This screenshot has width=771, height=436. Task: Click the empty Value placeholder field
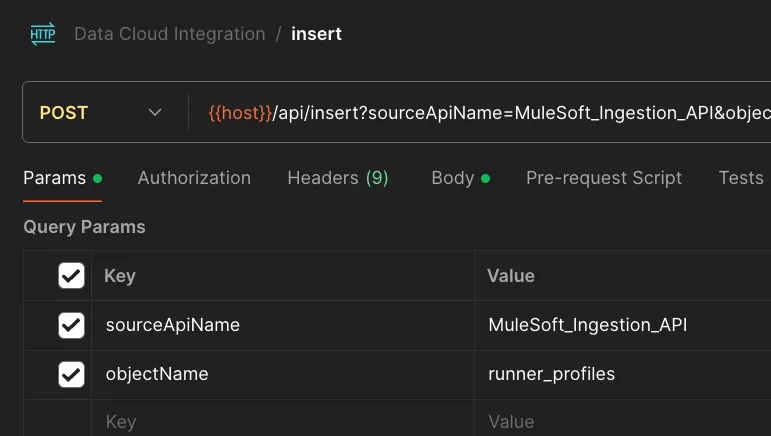pyautogui.click(x=623, y=419)
